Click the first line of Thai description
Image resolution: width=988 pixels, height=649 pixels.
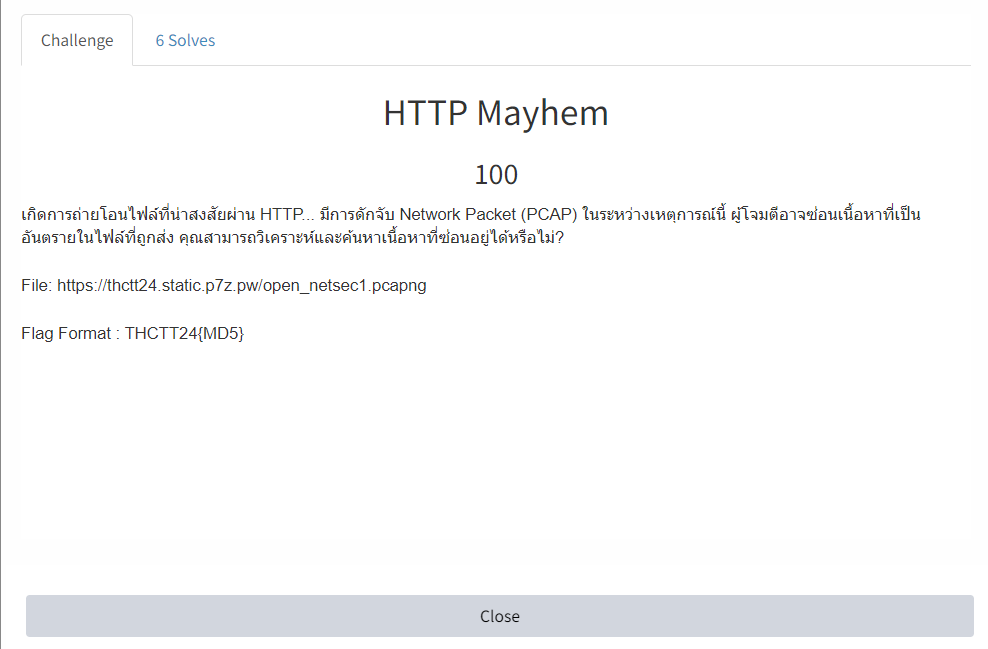pyautogui.click(x=471, y=214)
